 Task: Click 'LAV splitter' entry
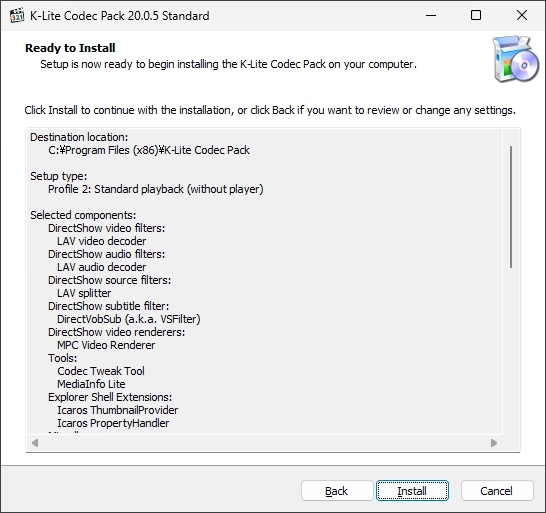(84, 293)
